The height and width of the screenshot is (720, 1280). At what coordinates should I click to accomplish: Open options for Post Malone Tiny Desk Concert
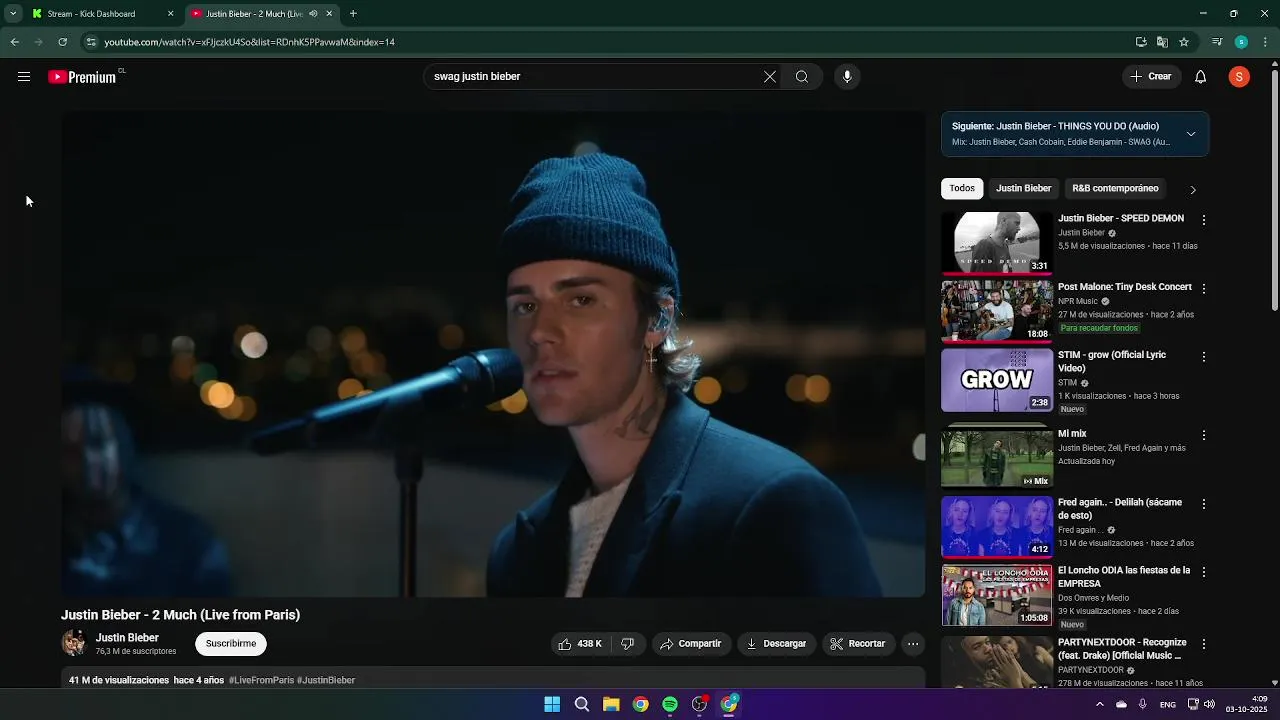click(1204, 289)
